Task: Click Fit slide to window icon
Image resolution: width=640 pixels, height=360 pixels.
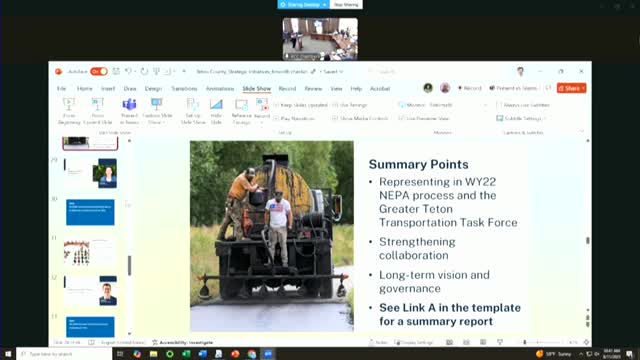Action: [x=587, y=342]
